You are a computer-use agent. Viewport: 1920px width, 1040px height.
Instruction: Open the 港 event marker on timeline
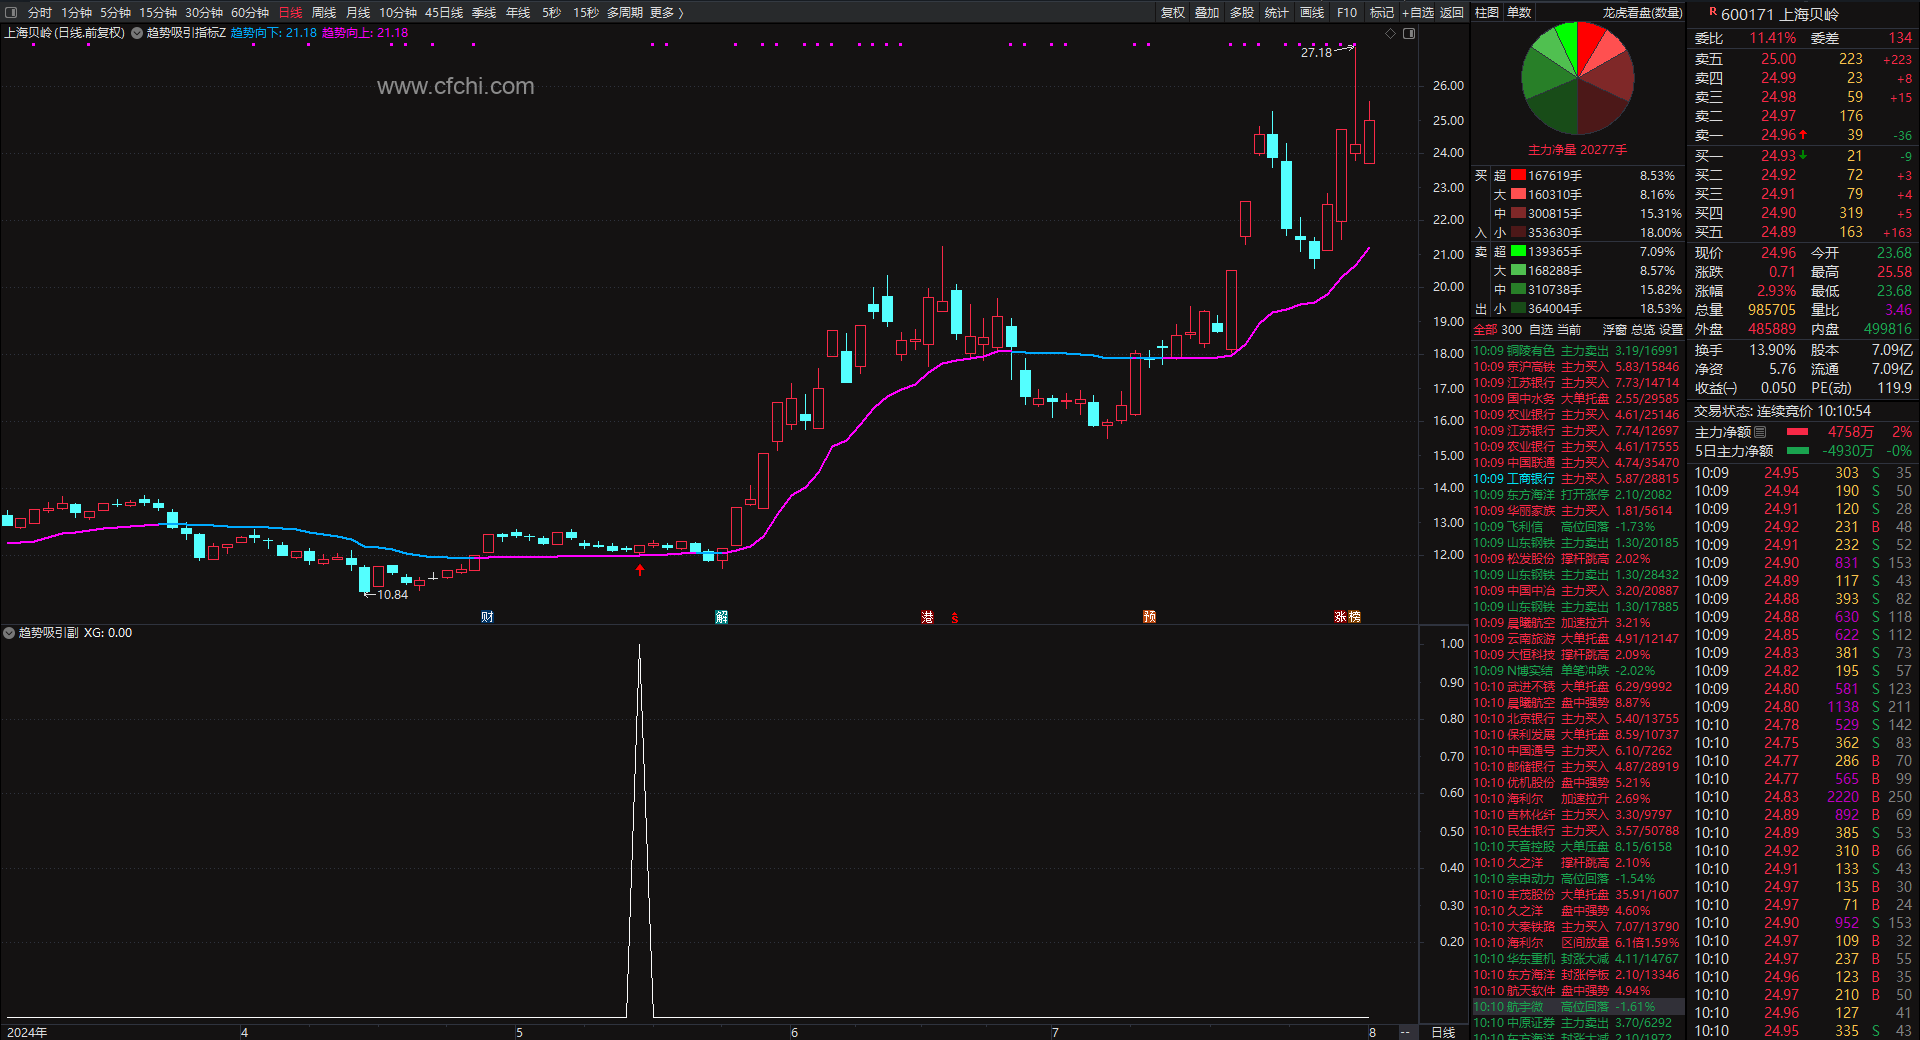click(x=927, y=617)
